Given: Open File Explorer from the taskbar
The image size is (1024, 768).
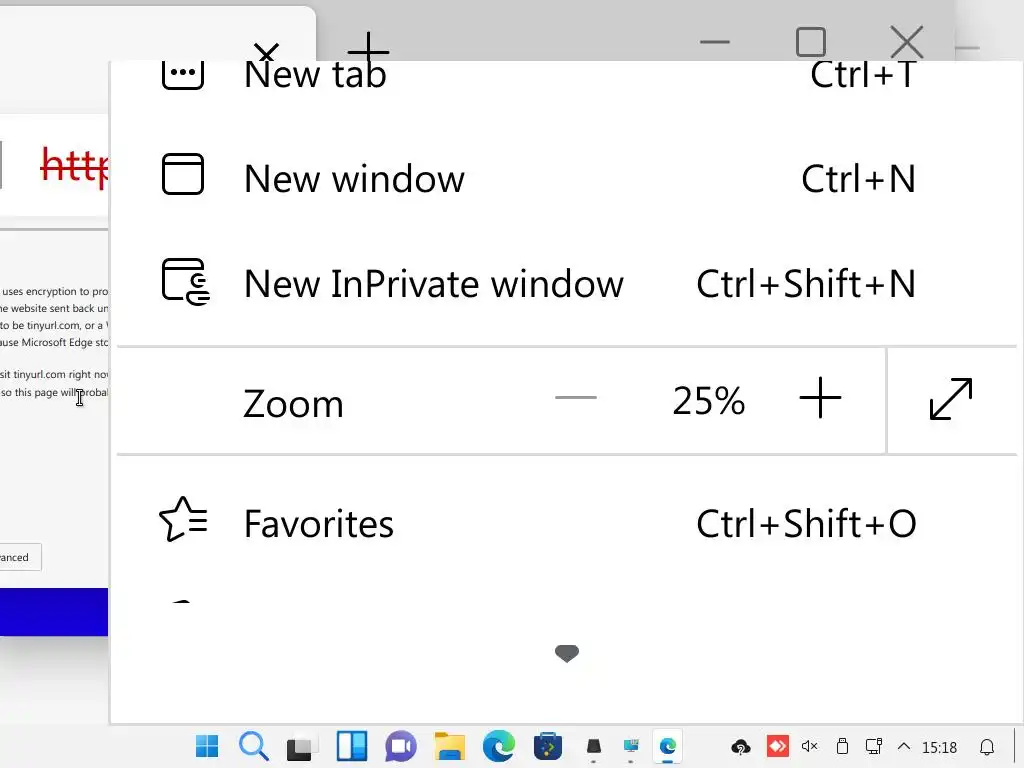Looking at the screenshot, I should click(450, 746).
